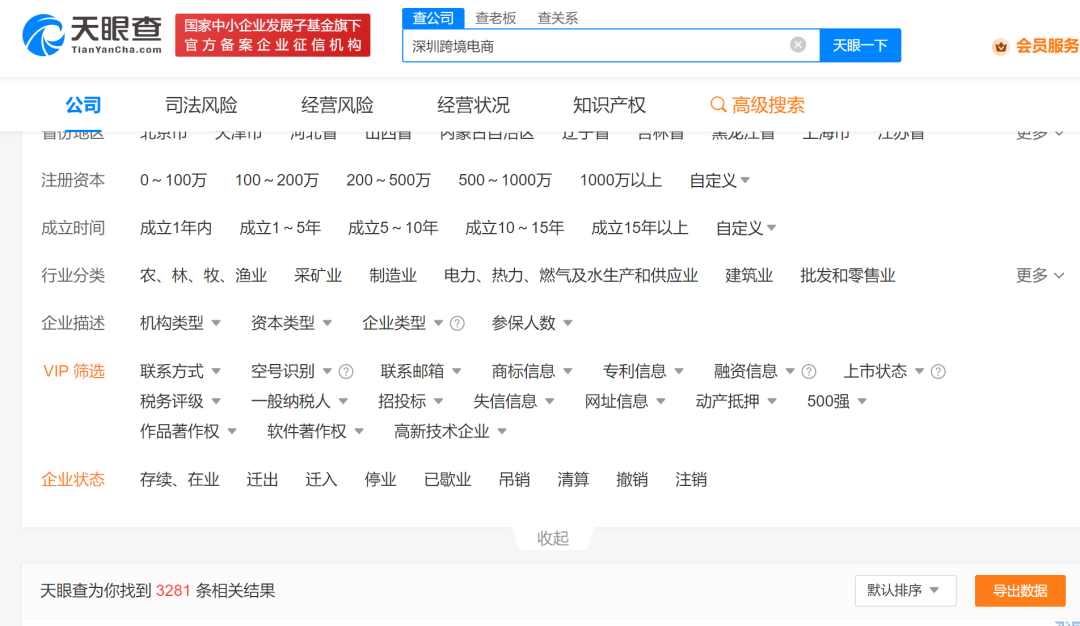This screenshot has width=1080, height=626.
Task: Click the ? icon next to 融资信息
Action: click(808, 371)
